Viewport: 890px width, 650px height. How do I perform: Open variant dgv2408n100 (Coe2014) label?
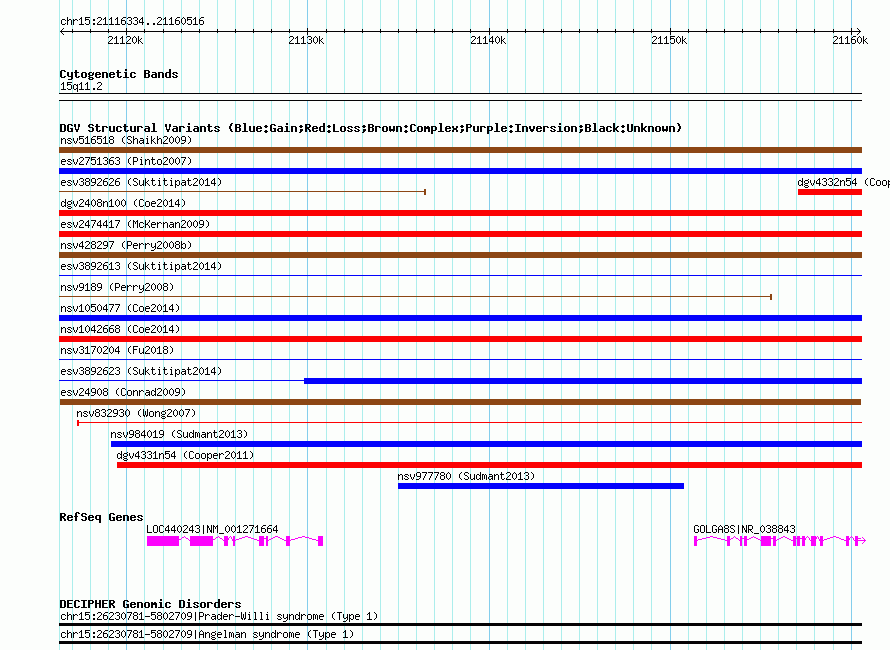click(x=123, y=203)
